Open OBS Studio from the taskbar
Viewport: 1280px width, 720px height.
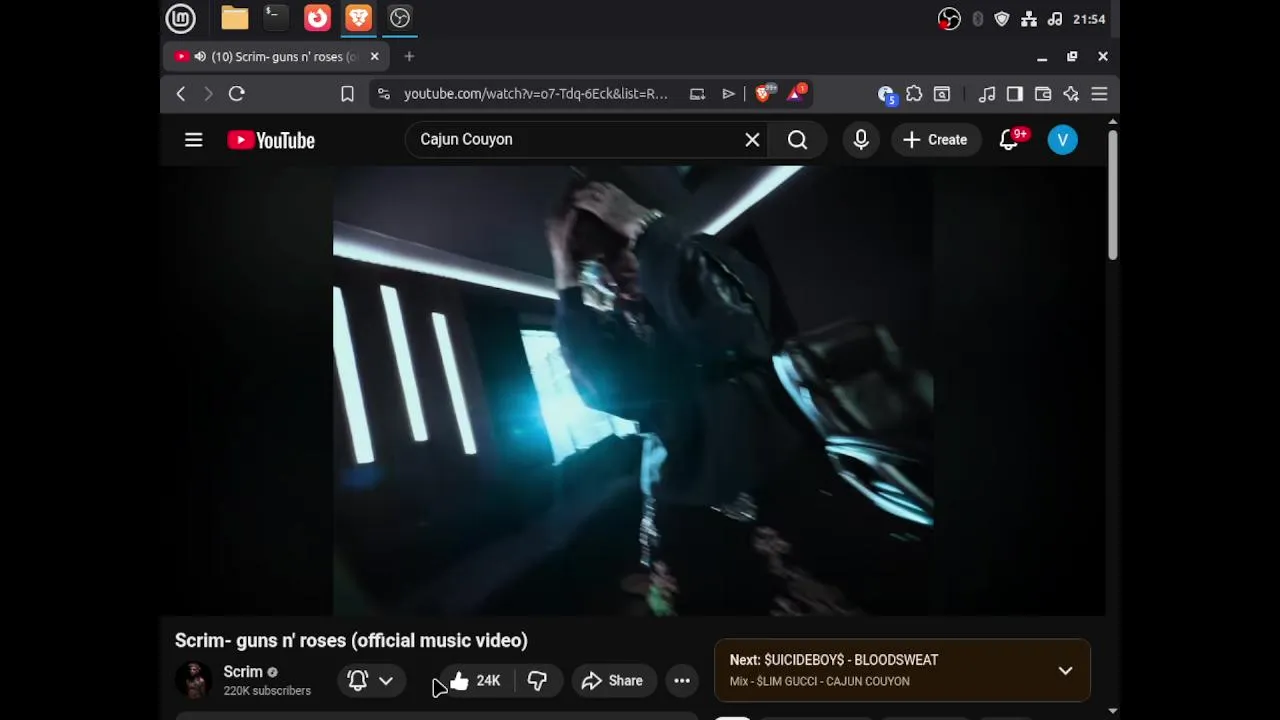[400, 18]
